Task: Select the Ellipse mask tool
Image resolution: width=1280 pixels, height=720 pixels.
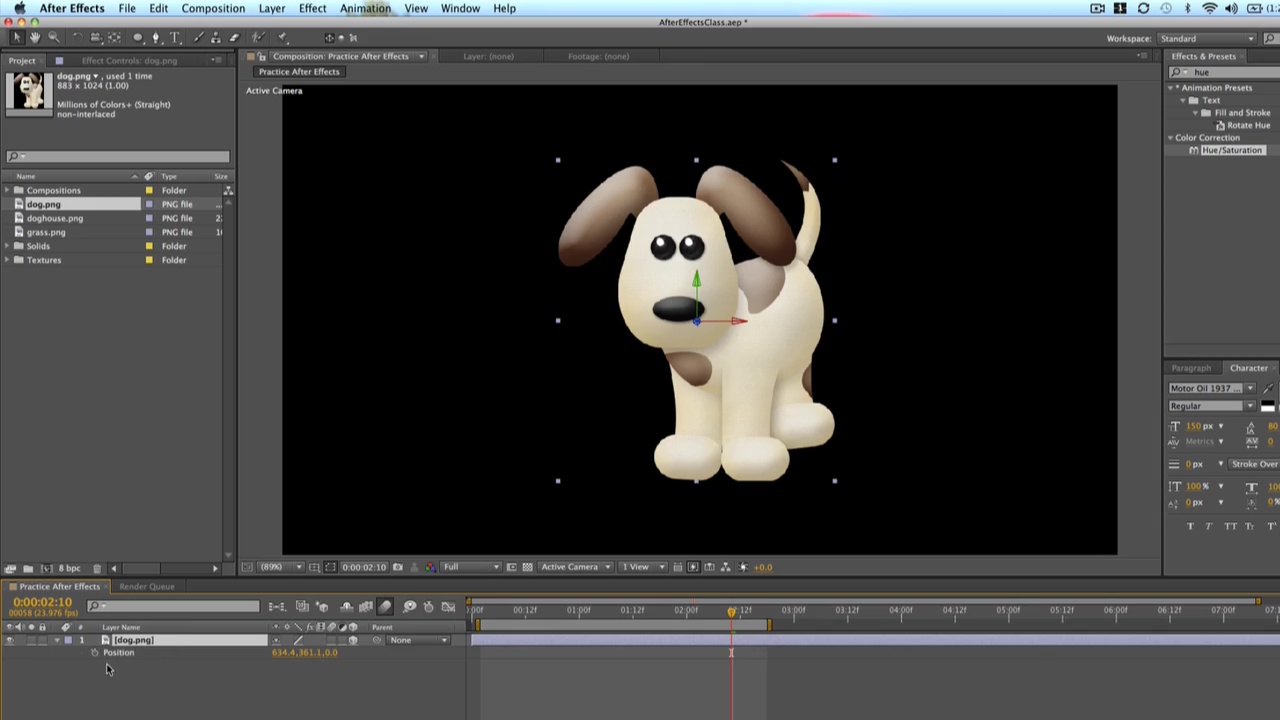Action: [138, 38]
